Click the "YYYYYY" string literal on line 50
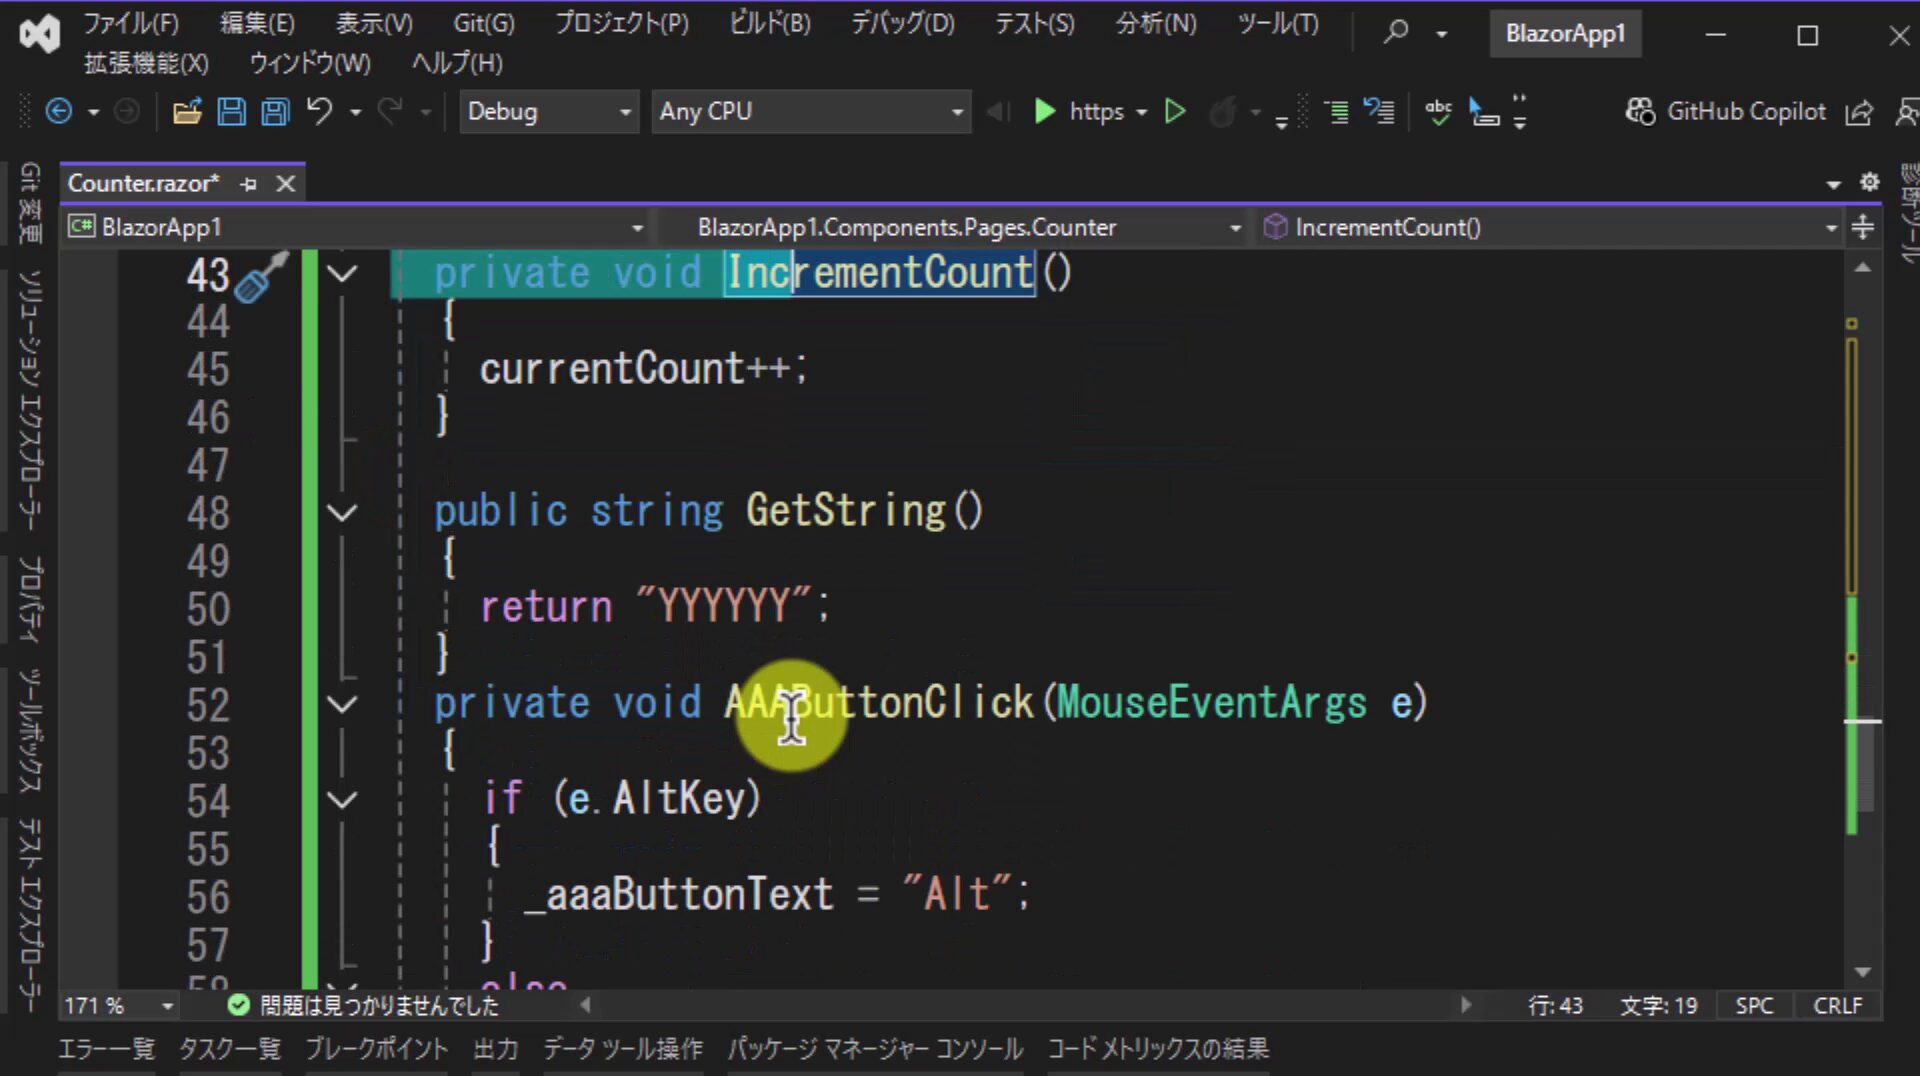Image resolution: width=1920 pixels, height=1076 pixels. tap(724, 607)
